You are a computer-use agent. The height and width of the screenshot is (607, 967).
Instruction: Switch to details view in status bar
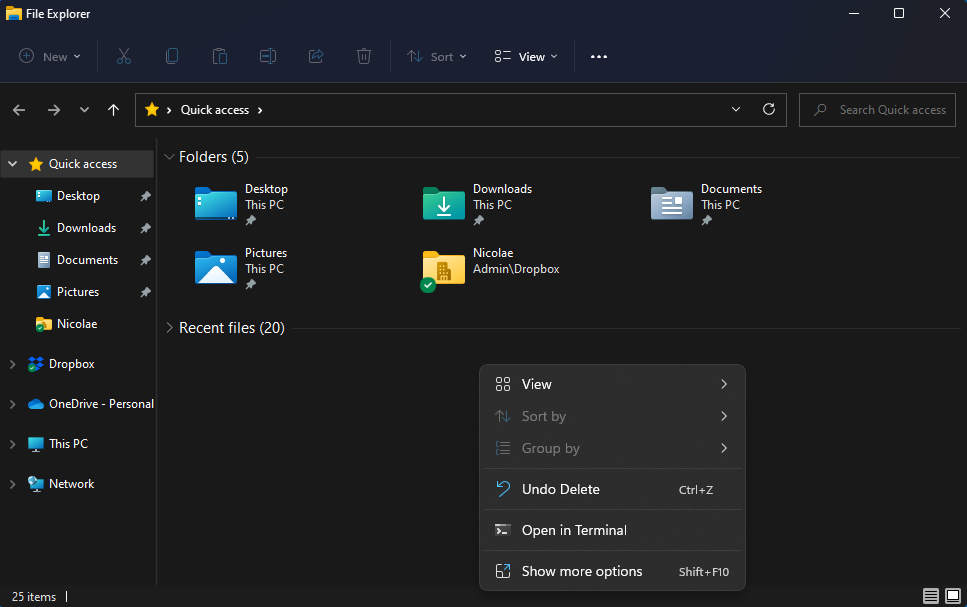click(931, 596)
